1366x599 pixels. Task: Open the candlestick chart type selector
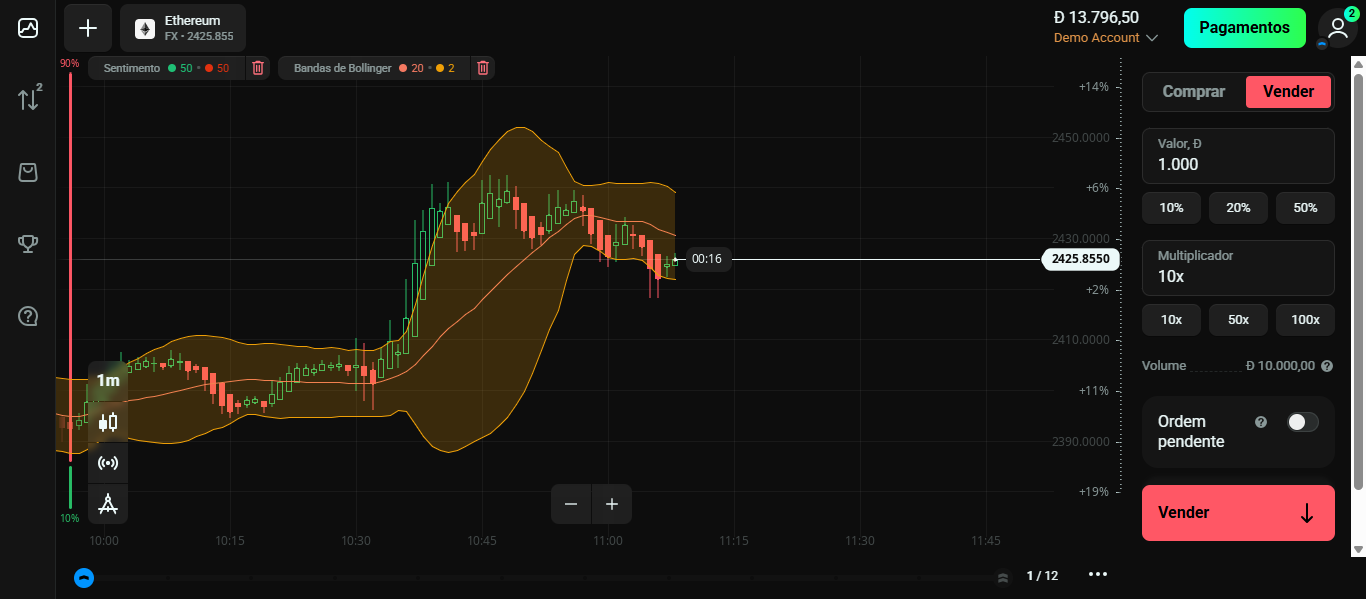point(108,422)
